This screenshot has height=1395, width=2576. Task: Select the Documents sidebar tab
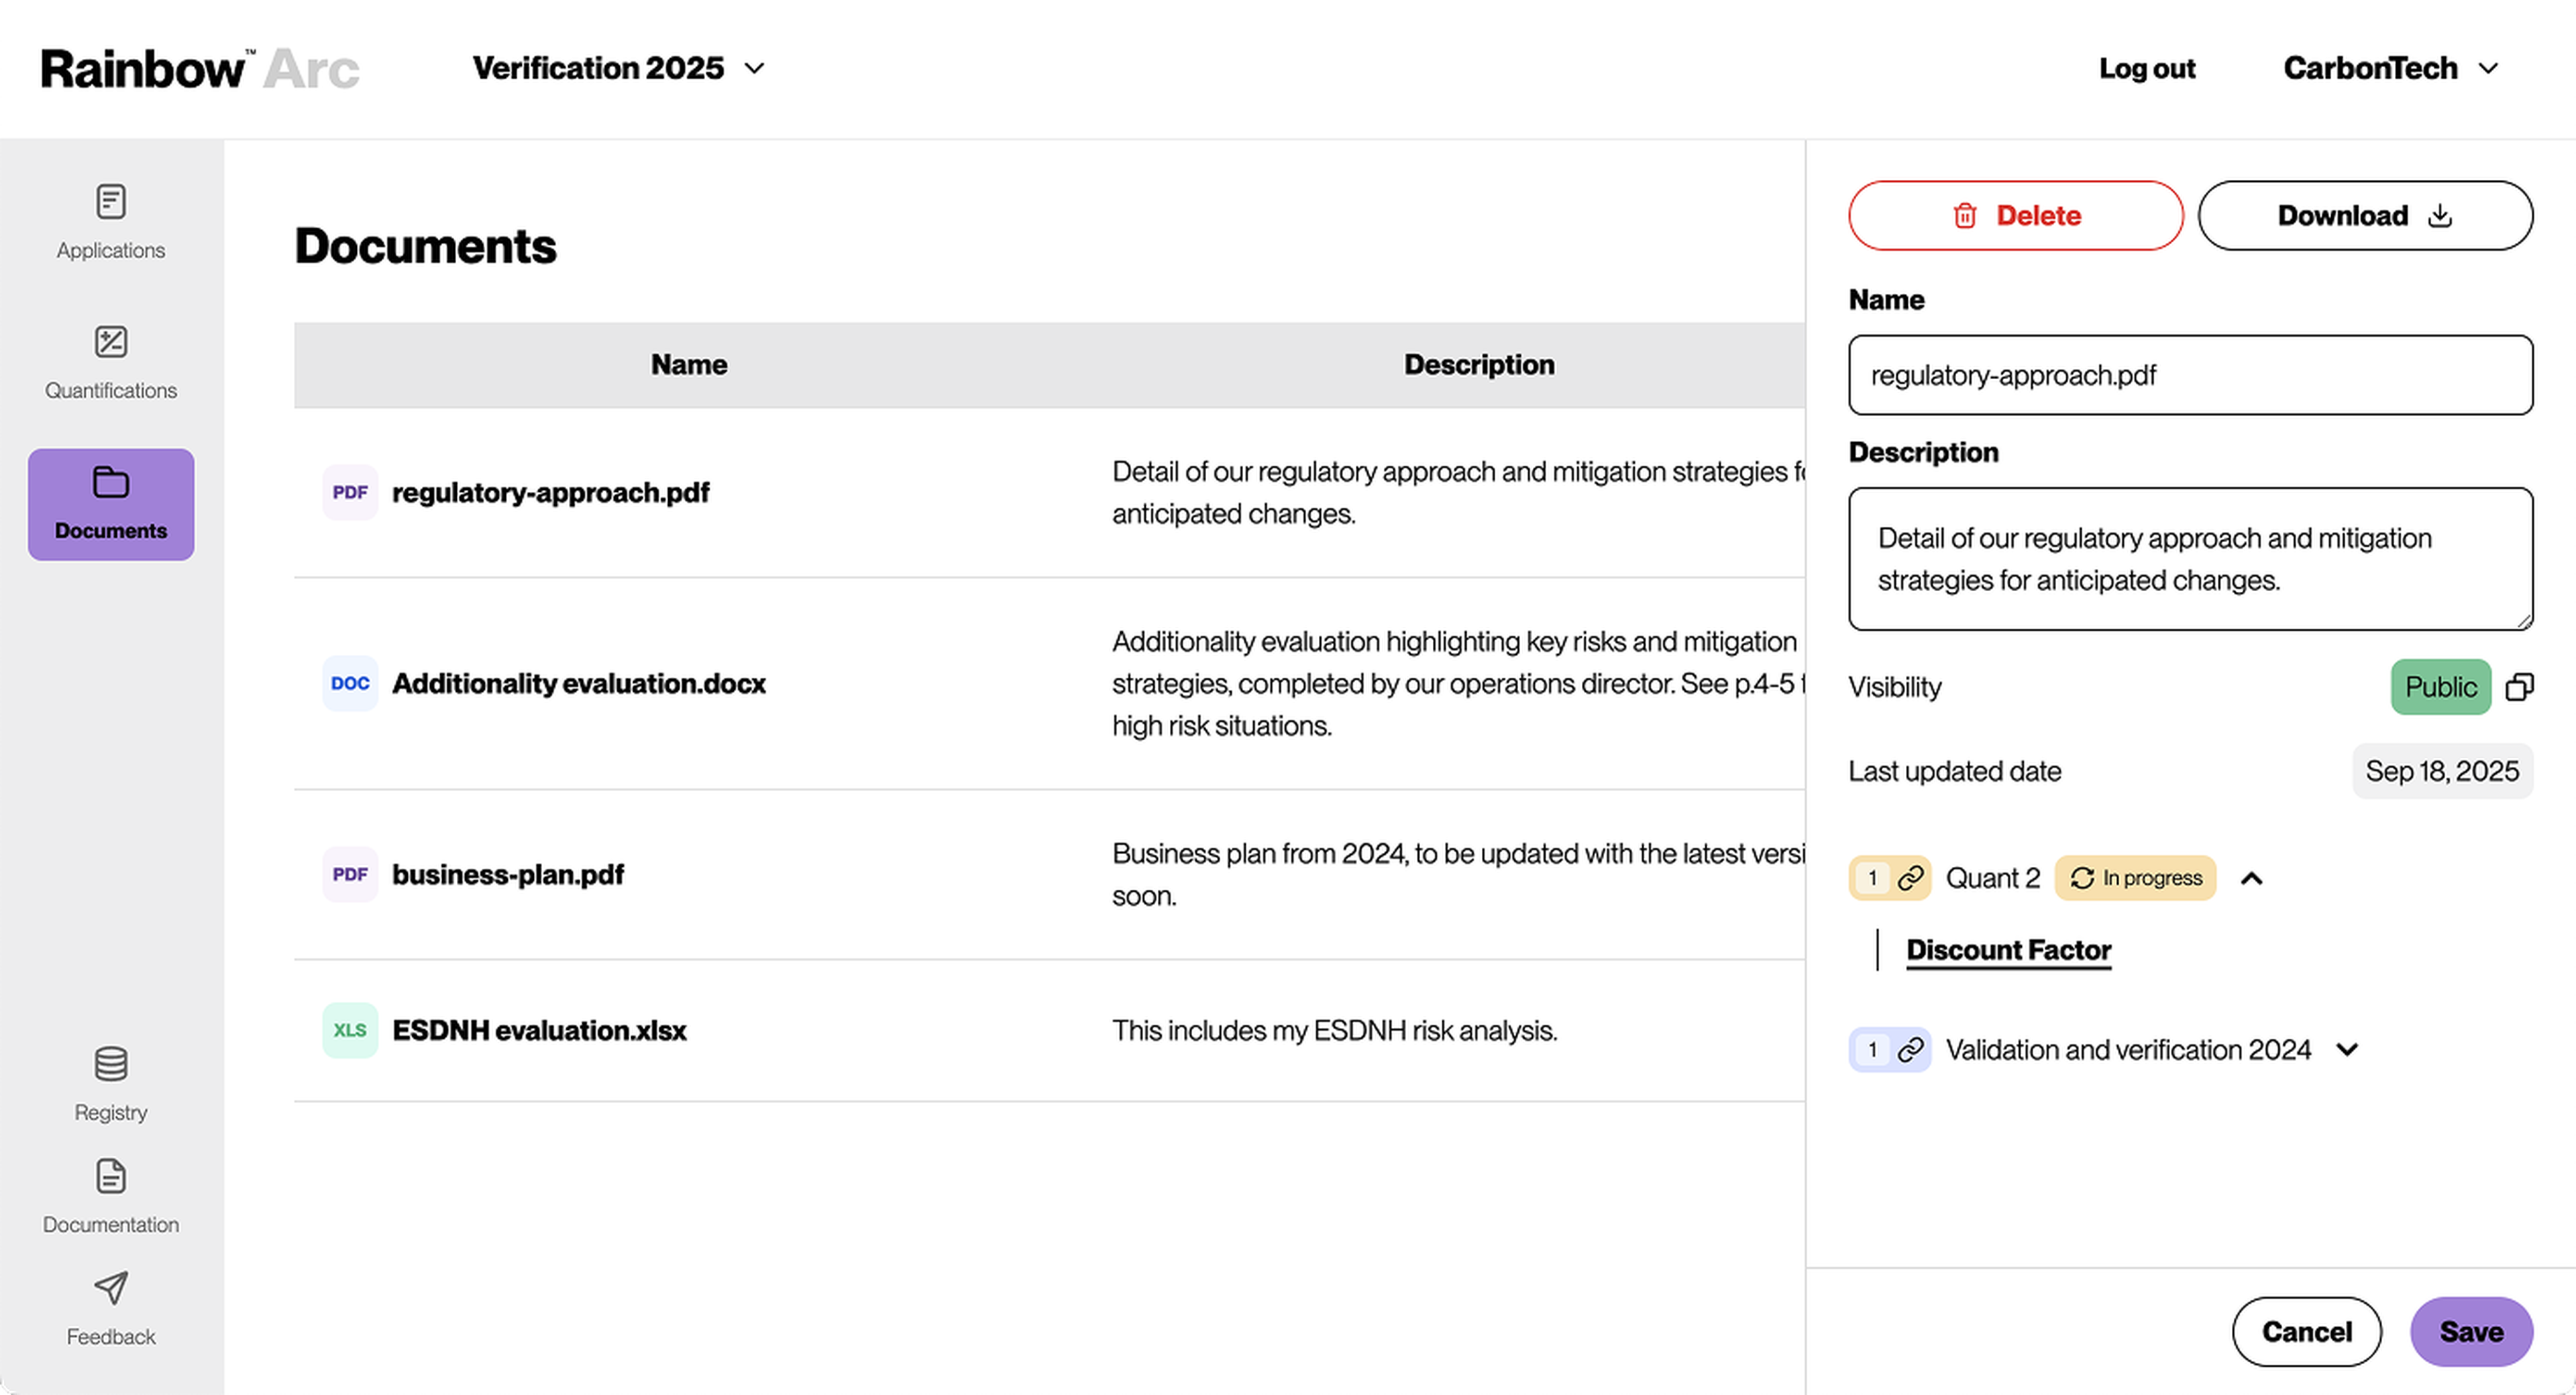111,504
